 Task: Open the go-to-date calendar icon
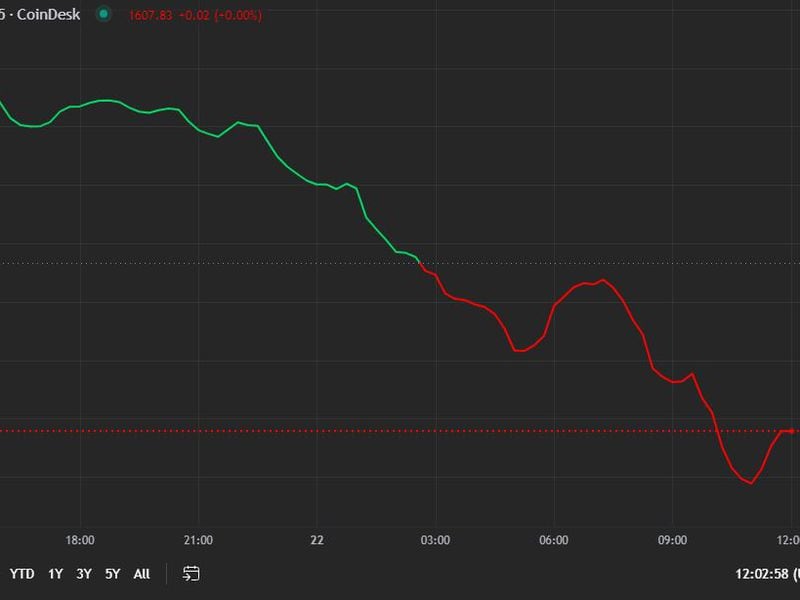pyautogui.click(x=190, y=574)
